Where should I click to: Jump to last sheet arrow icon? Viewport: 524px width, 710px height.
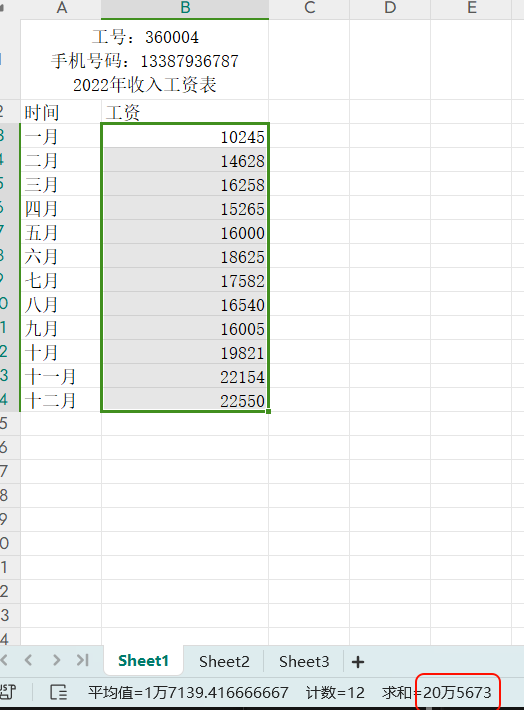click(82, 660)
